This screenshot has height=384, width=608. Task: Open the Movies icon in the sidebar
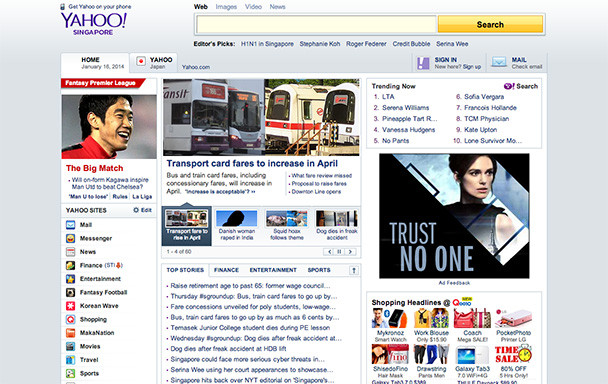(70, 346)
